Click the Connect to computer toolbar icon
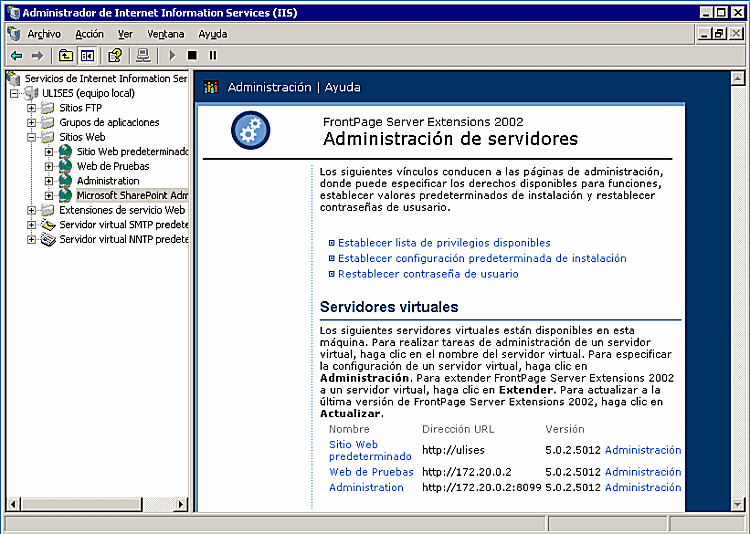 pos(143,56)
